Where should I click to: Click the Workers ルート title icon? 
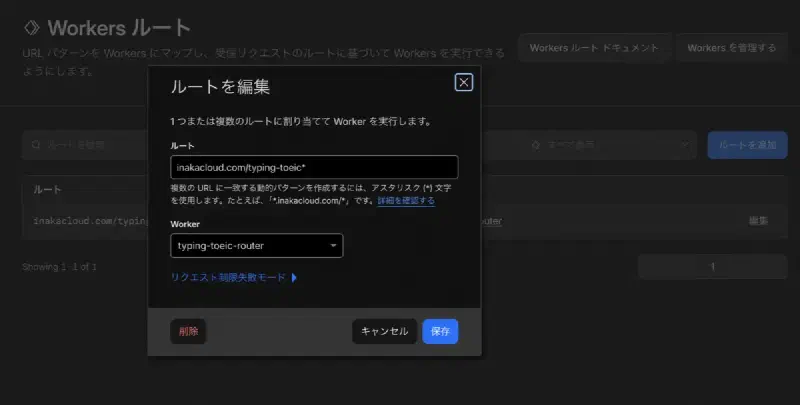32,28
